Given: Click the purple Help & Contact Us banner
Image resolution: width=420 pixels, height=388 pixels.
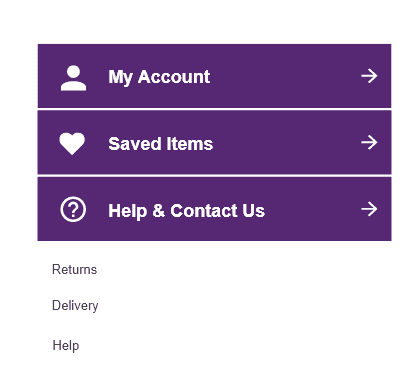Looking at the screenshot, I should tap(214, 209).
